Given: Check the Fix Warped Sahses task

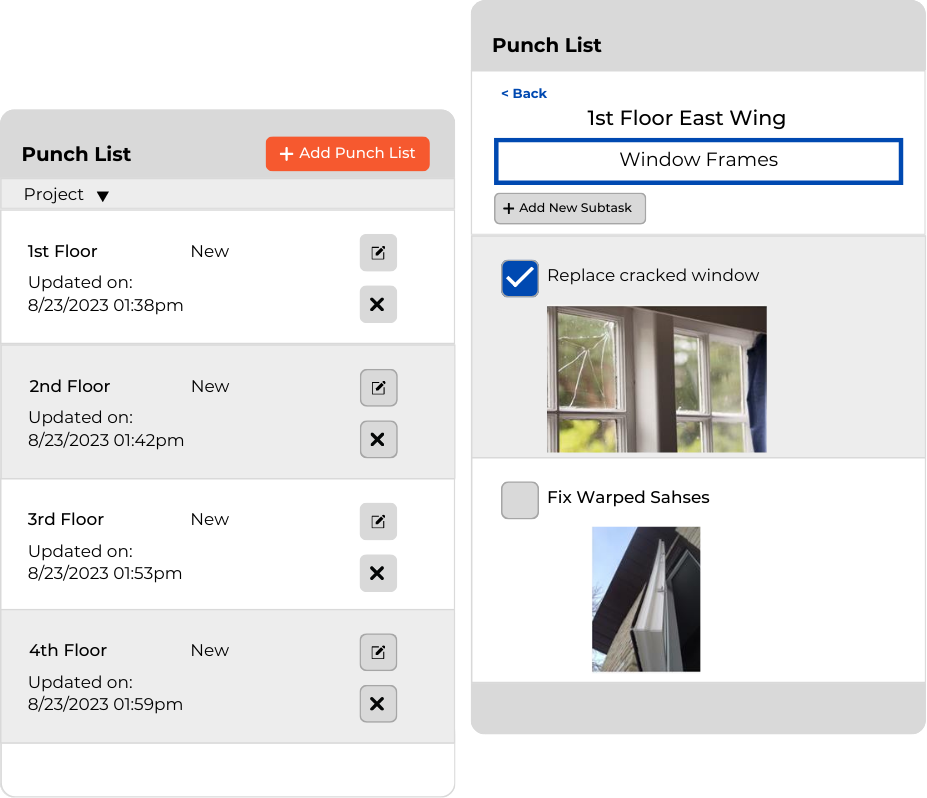Looking at the screenshot, I should (520, 500).
